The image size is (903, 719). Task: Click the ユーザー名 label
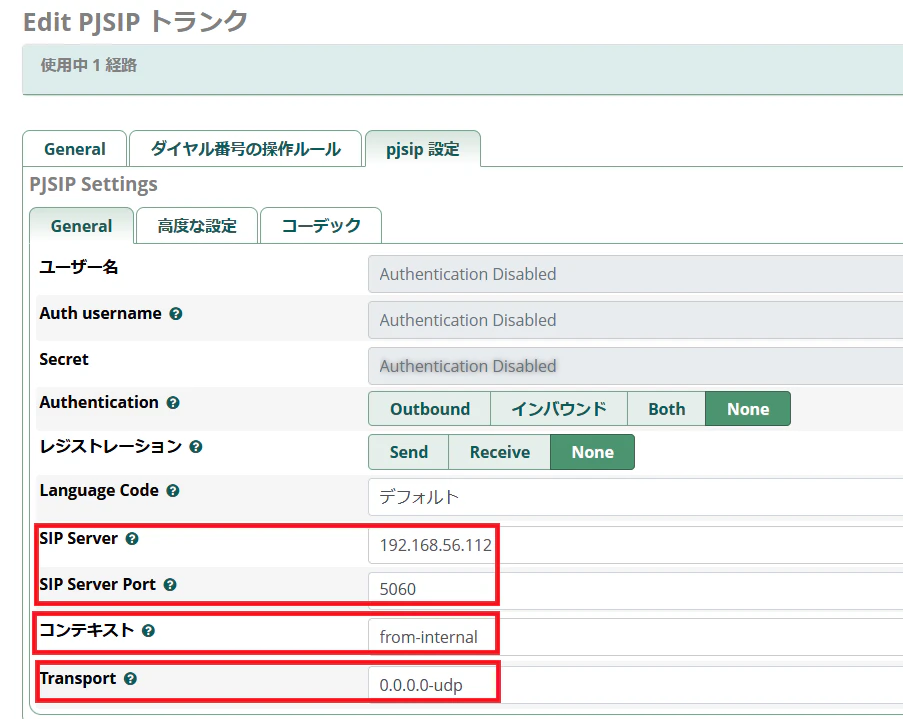click(x=78, y=267)
